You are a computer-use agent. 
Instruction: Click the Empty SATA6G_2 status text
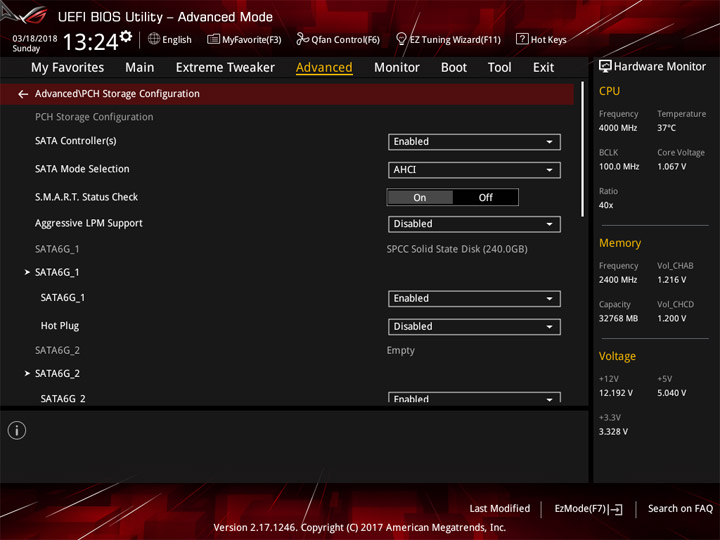[x=400, y=350]
